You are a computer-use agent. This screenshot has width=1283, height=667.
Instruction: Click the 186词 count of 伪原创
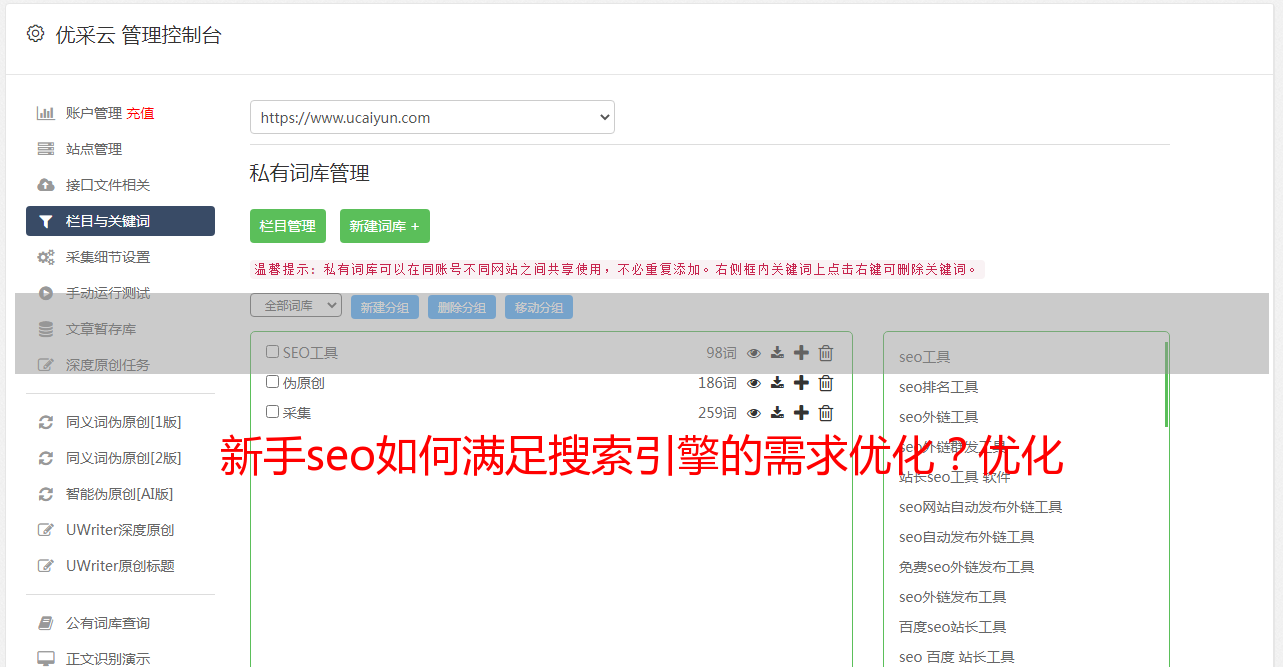pos(717,383)
